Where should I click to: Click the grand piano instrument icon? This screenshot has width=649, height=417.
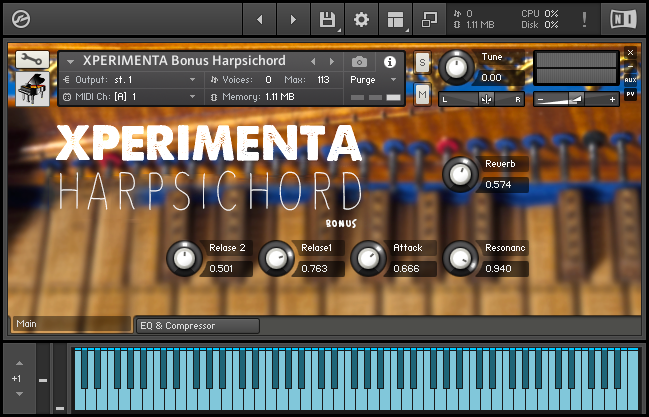tap(32, 89)
